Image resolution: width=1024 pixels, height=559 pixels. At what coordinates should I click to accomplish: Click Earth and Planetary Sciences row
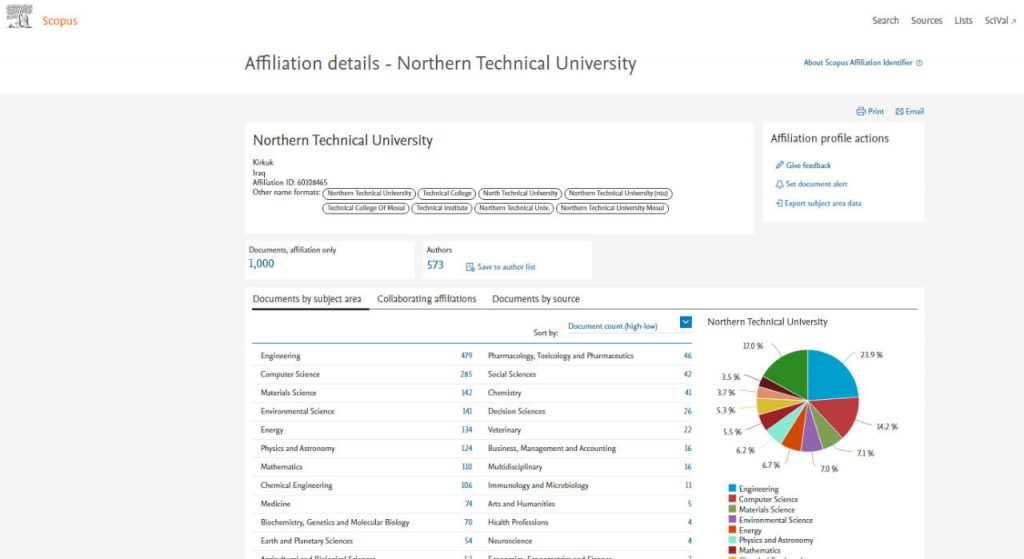click(366, 541)
